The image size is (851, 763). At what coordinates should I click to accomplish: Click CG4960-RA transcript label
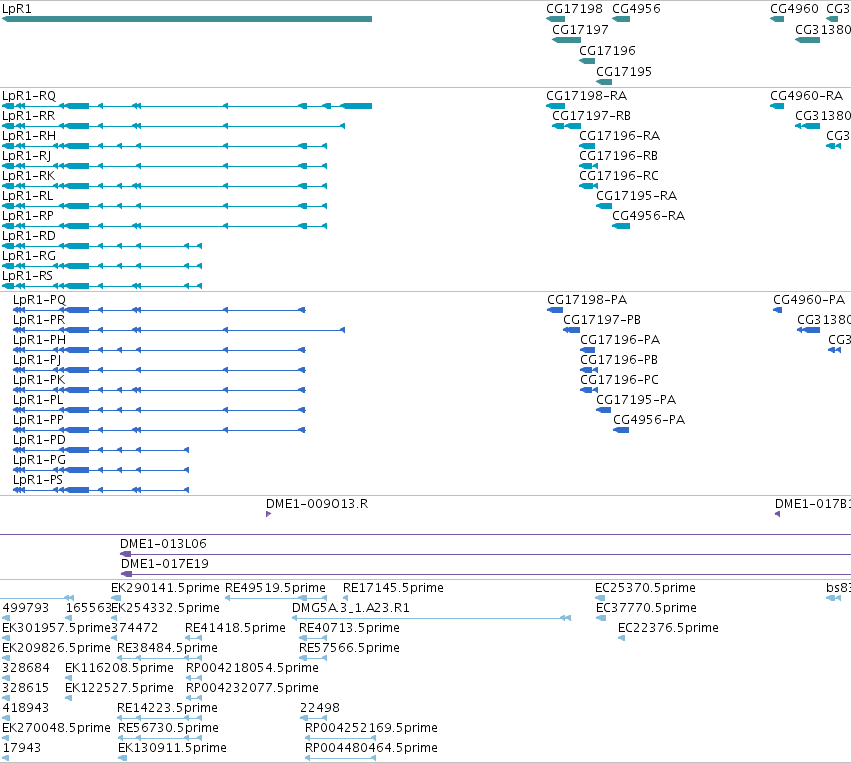806,96
